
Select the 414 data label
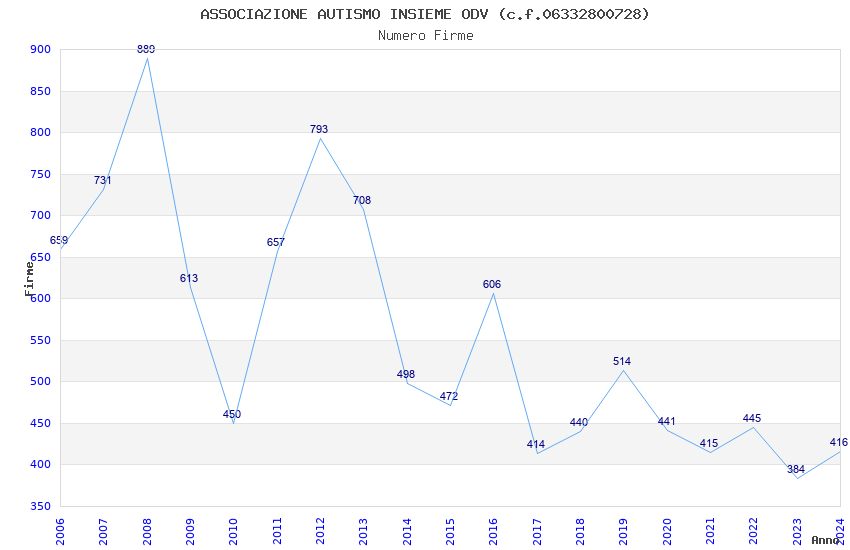(536, 444)
